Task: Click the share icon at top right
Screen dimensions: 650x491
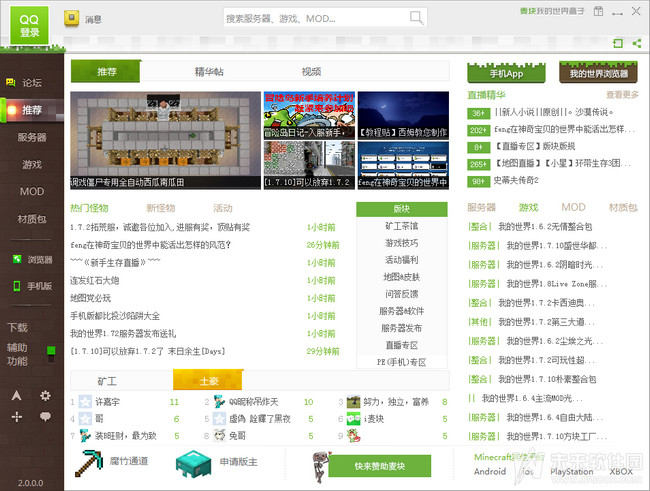Action: (637, 44)
